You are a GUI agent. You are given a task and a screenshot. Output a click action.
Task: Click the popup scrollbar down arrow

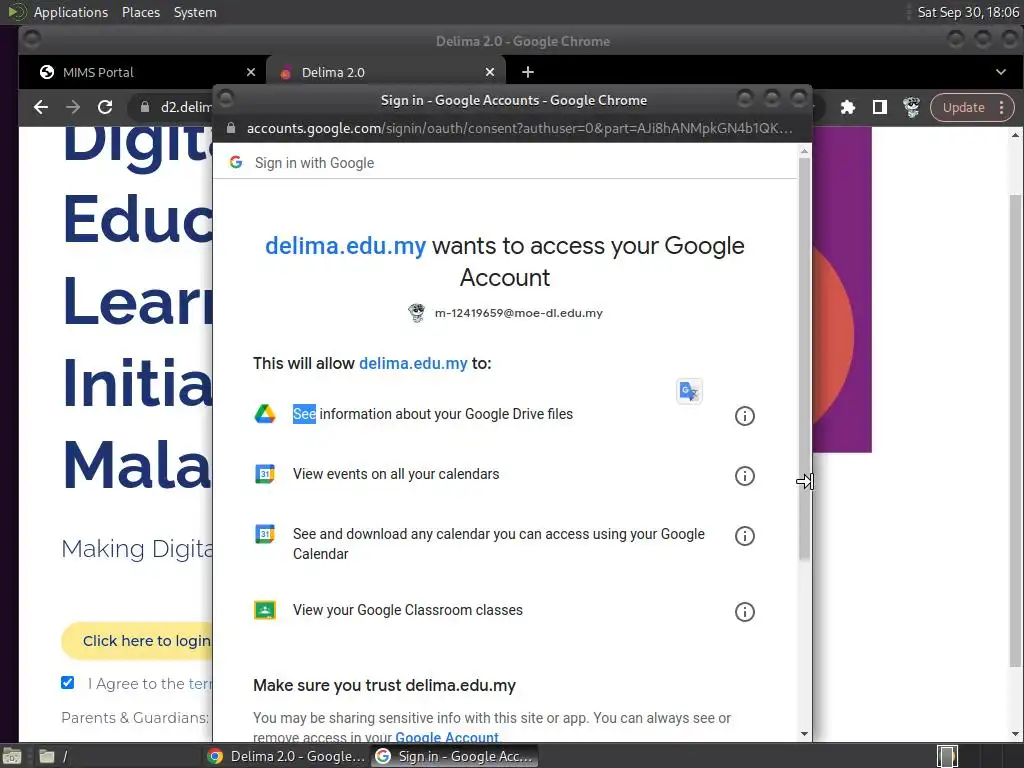(x=805, y=734)
